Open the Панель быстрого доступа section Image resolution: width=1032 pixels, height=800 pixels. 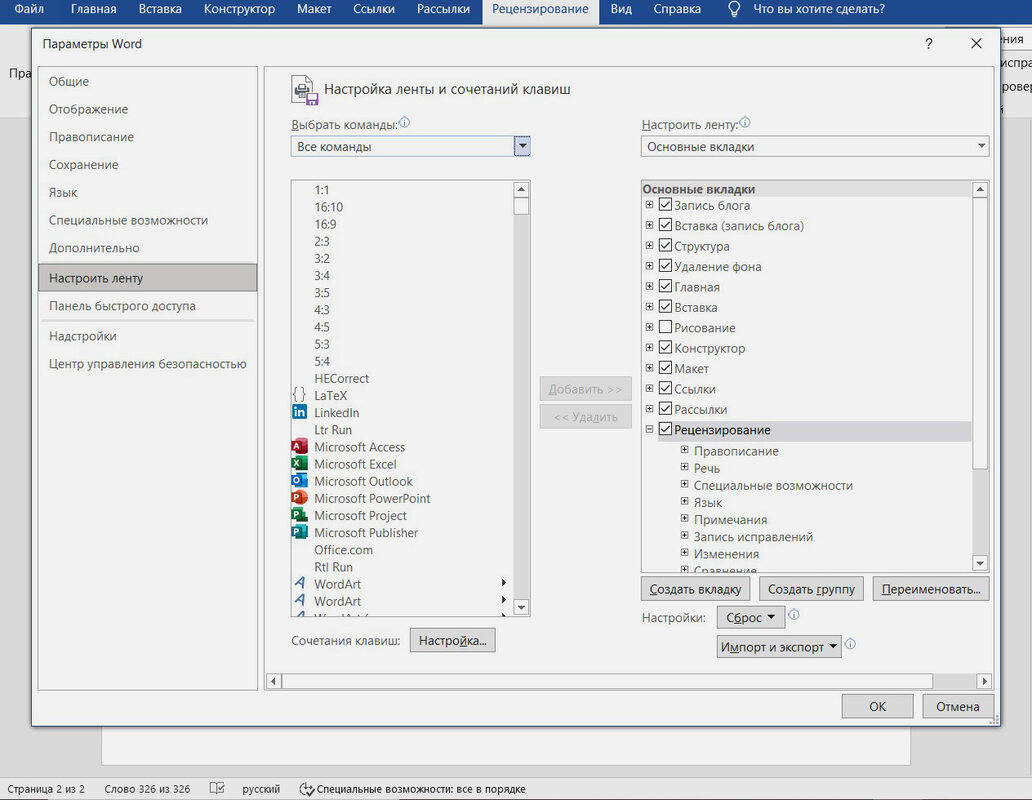[x=122, y=306]
